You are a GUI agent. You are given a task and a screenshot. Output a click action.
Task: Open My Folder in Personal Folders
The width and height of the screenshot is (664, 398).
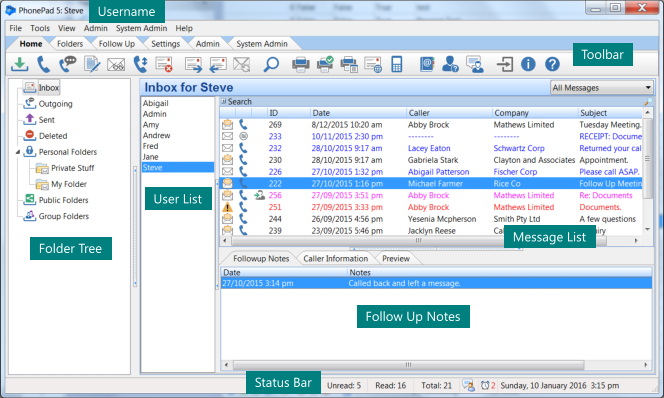pyautogui.click(x=69, y=184)
